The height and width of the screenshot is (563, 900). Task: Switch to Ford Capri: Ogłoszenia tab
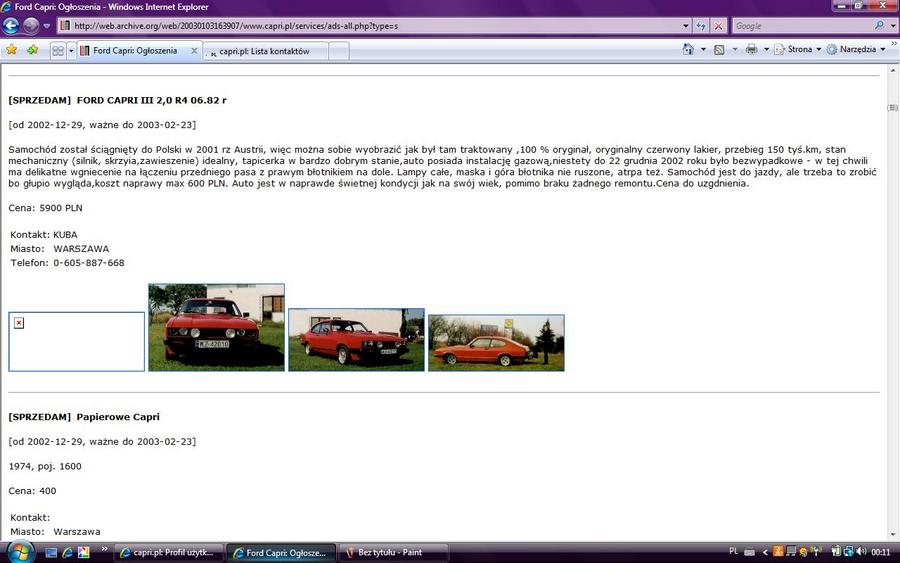point(135,51)
